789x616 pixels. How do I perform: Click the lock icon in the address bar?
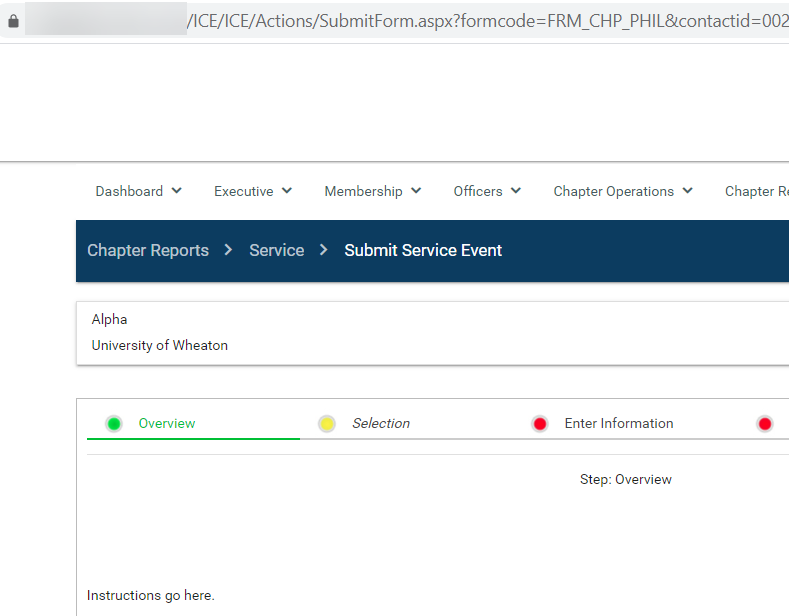(13, 21)
